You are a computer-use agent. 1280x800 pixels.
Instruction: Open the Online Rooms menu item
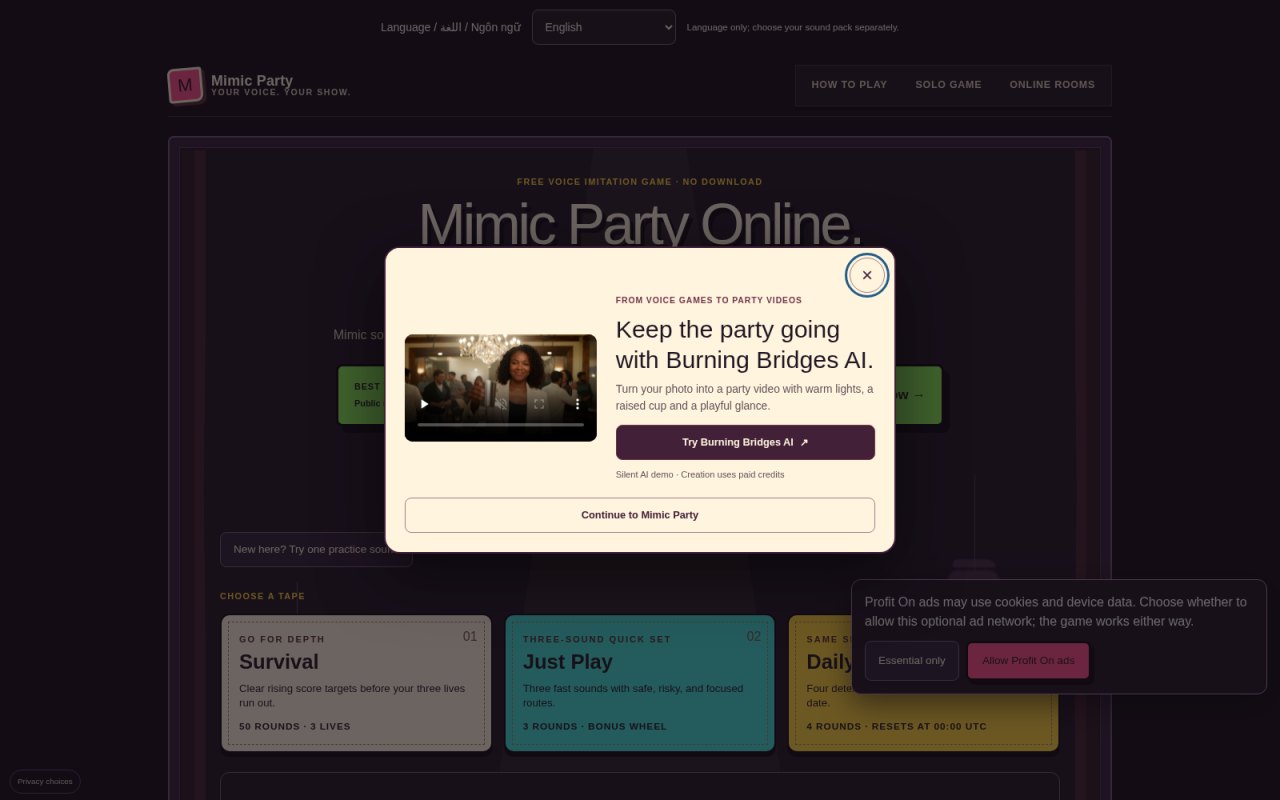1052,85
